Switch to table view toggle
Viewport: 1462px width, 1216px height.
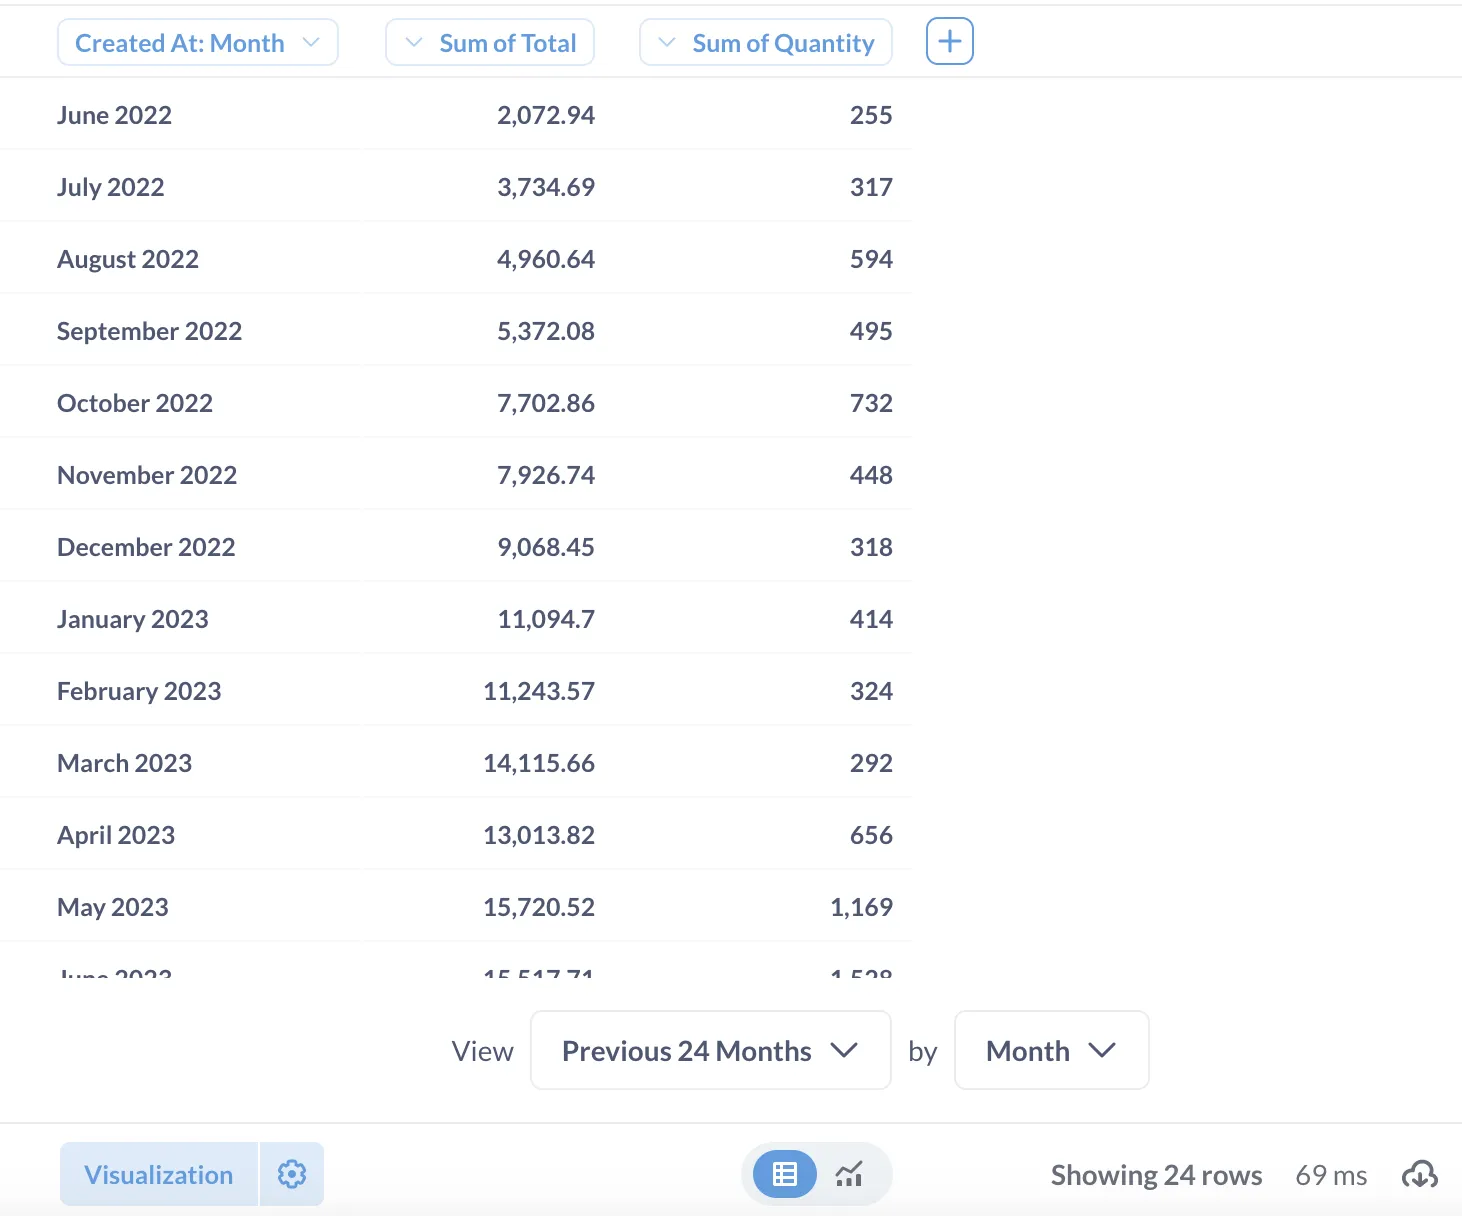point(785,1174)
